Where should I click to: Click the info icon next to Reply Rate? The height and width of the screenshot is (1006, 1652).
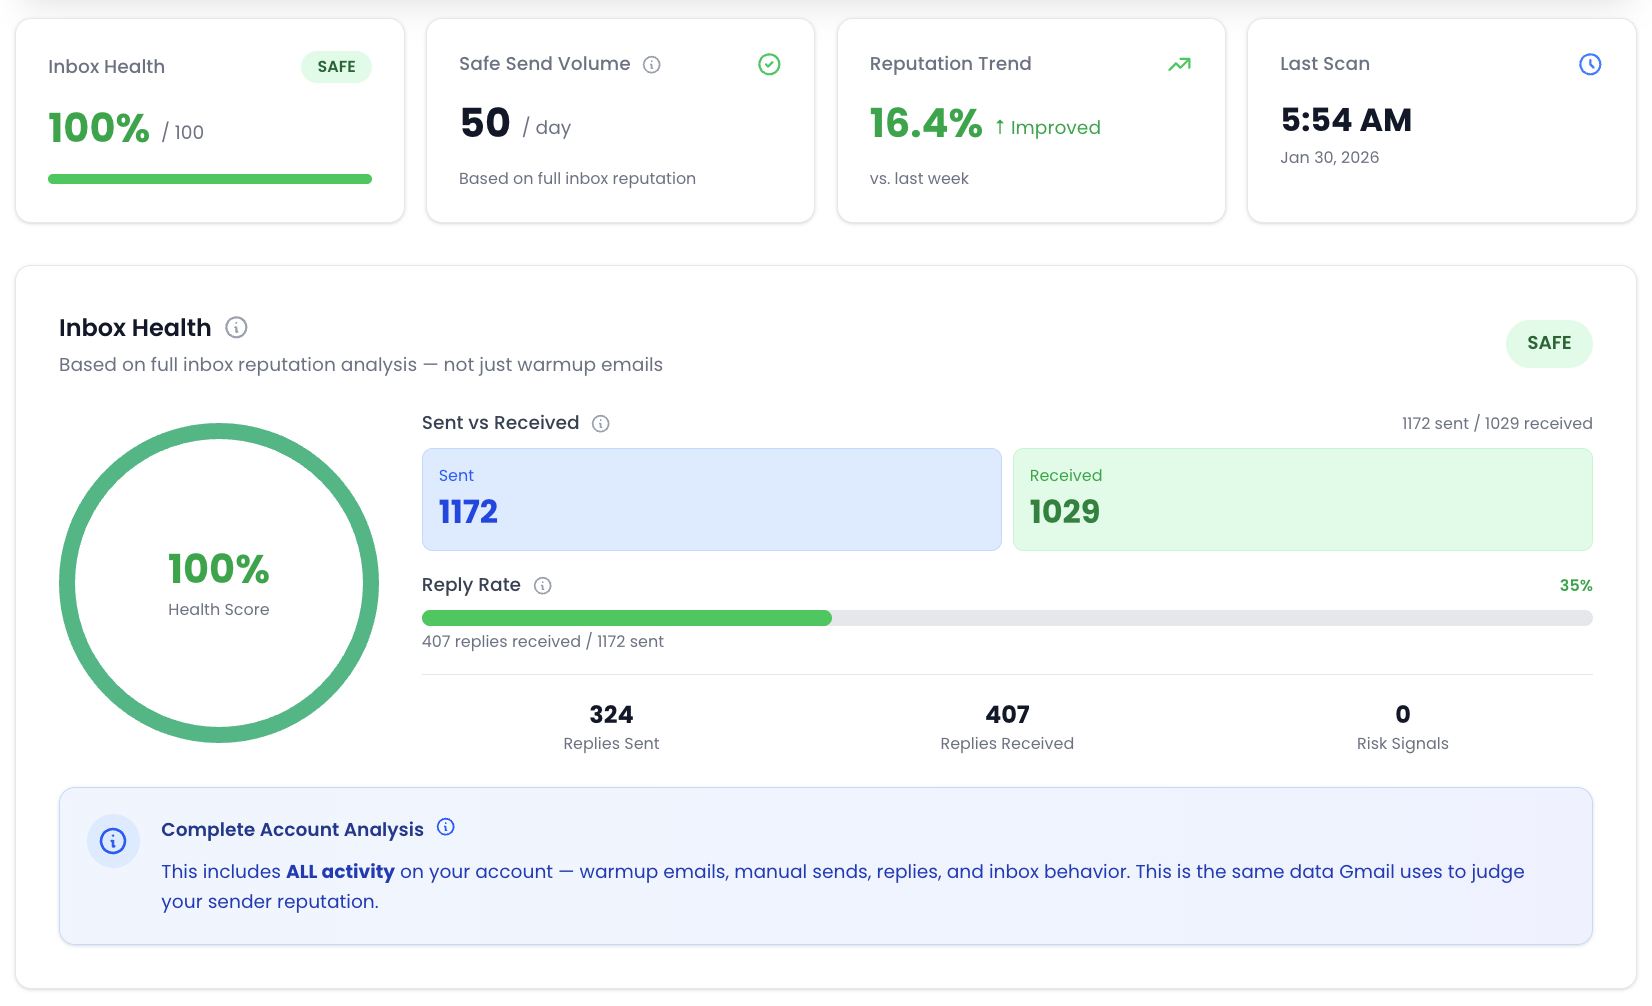click(543, 586)
